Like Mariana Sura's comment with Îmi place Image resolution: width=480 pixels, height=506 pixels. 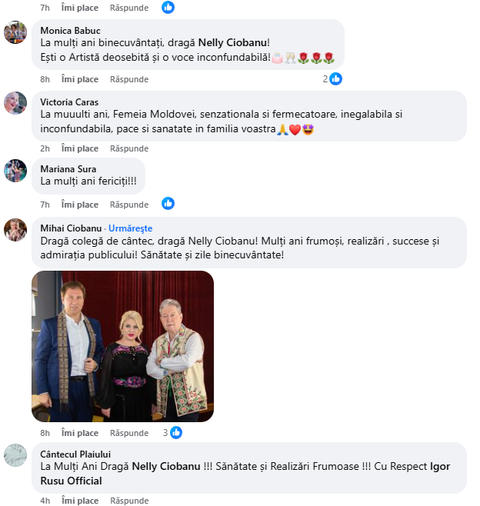pyautogui.click(x=80, y=205)
